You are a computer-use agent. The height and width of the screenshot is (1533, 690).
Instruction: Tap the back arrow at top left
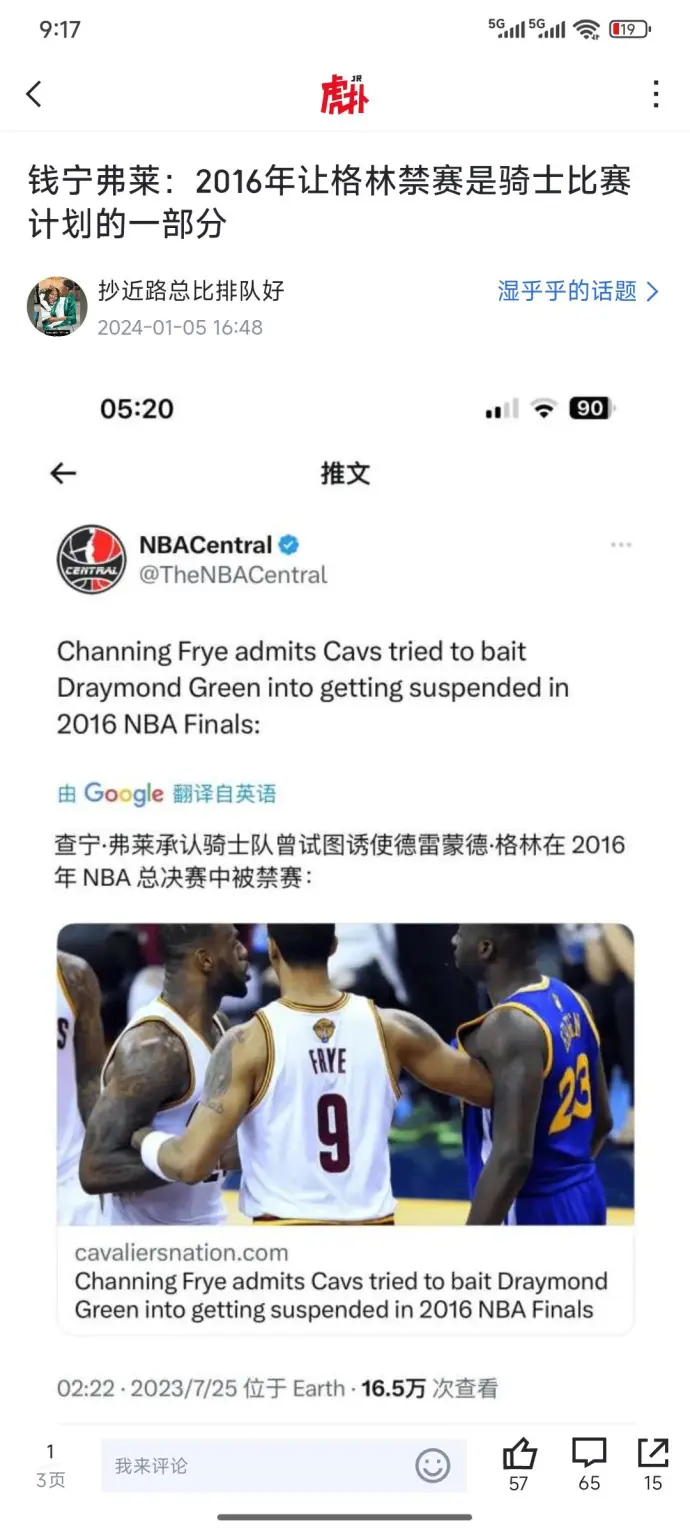pos(34,94)
